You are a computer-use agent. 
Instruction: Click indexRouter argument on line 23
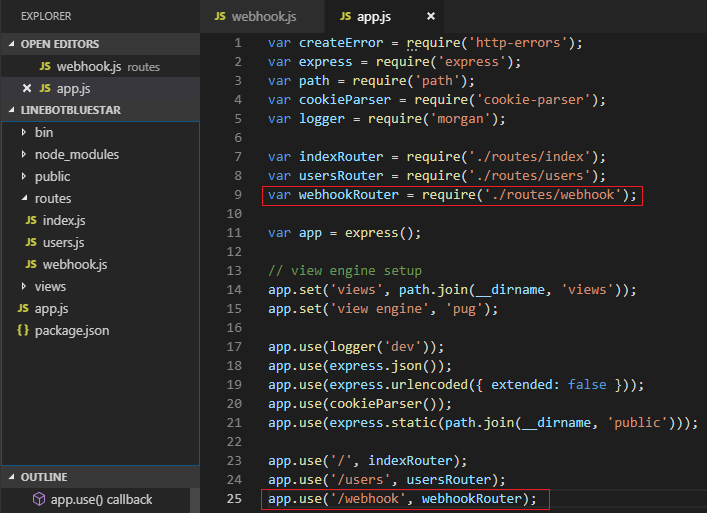pyautogui.click(x=410, y=461)
